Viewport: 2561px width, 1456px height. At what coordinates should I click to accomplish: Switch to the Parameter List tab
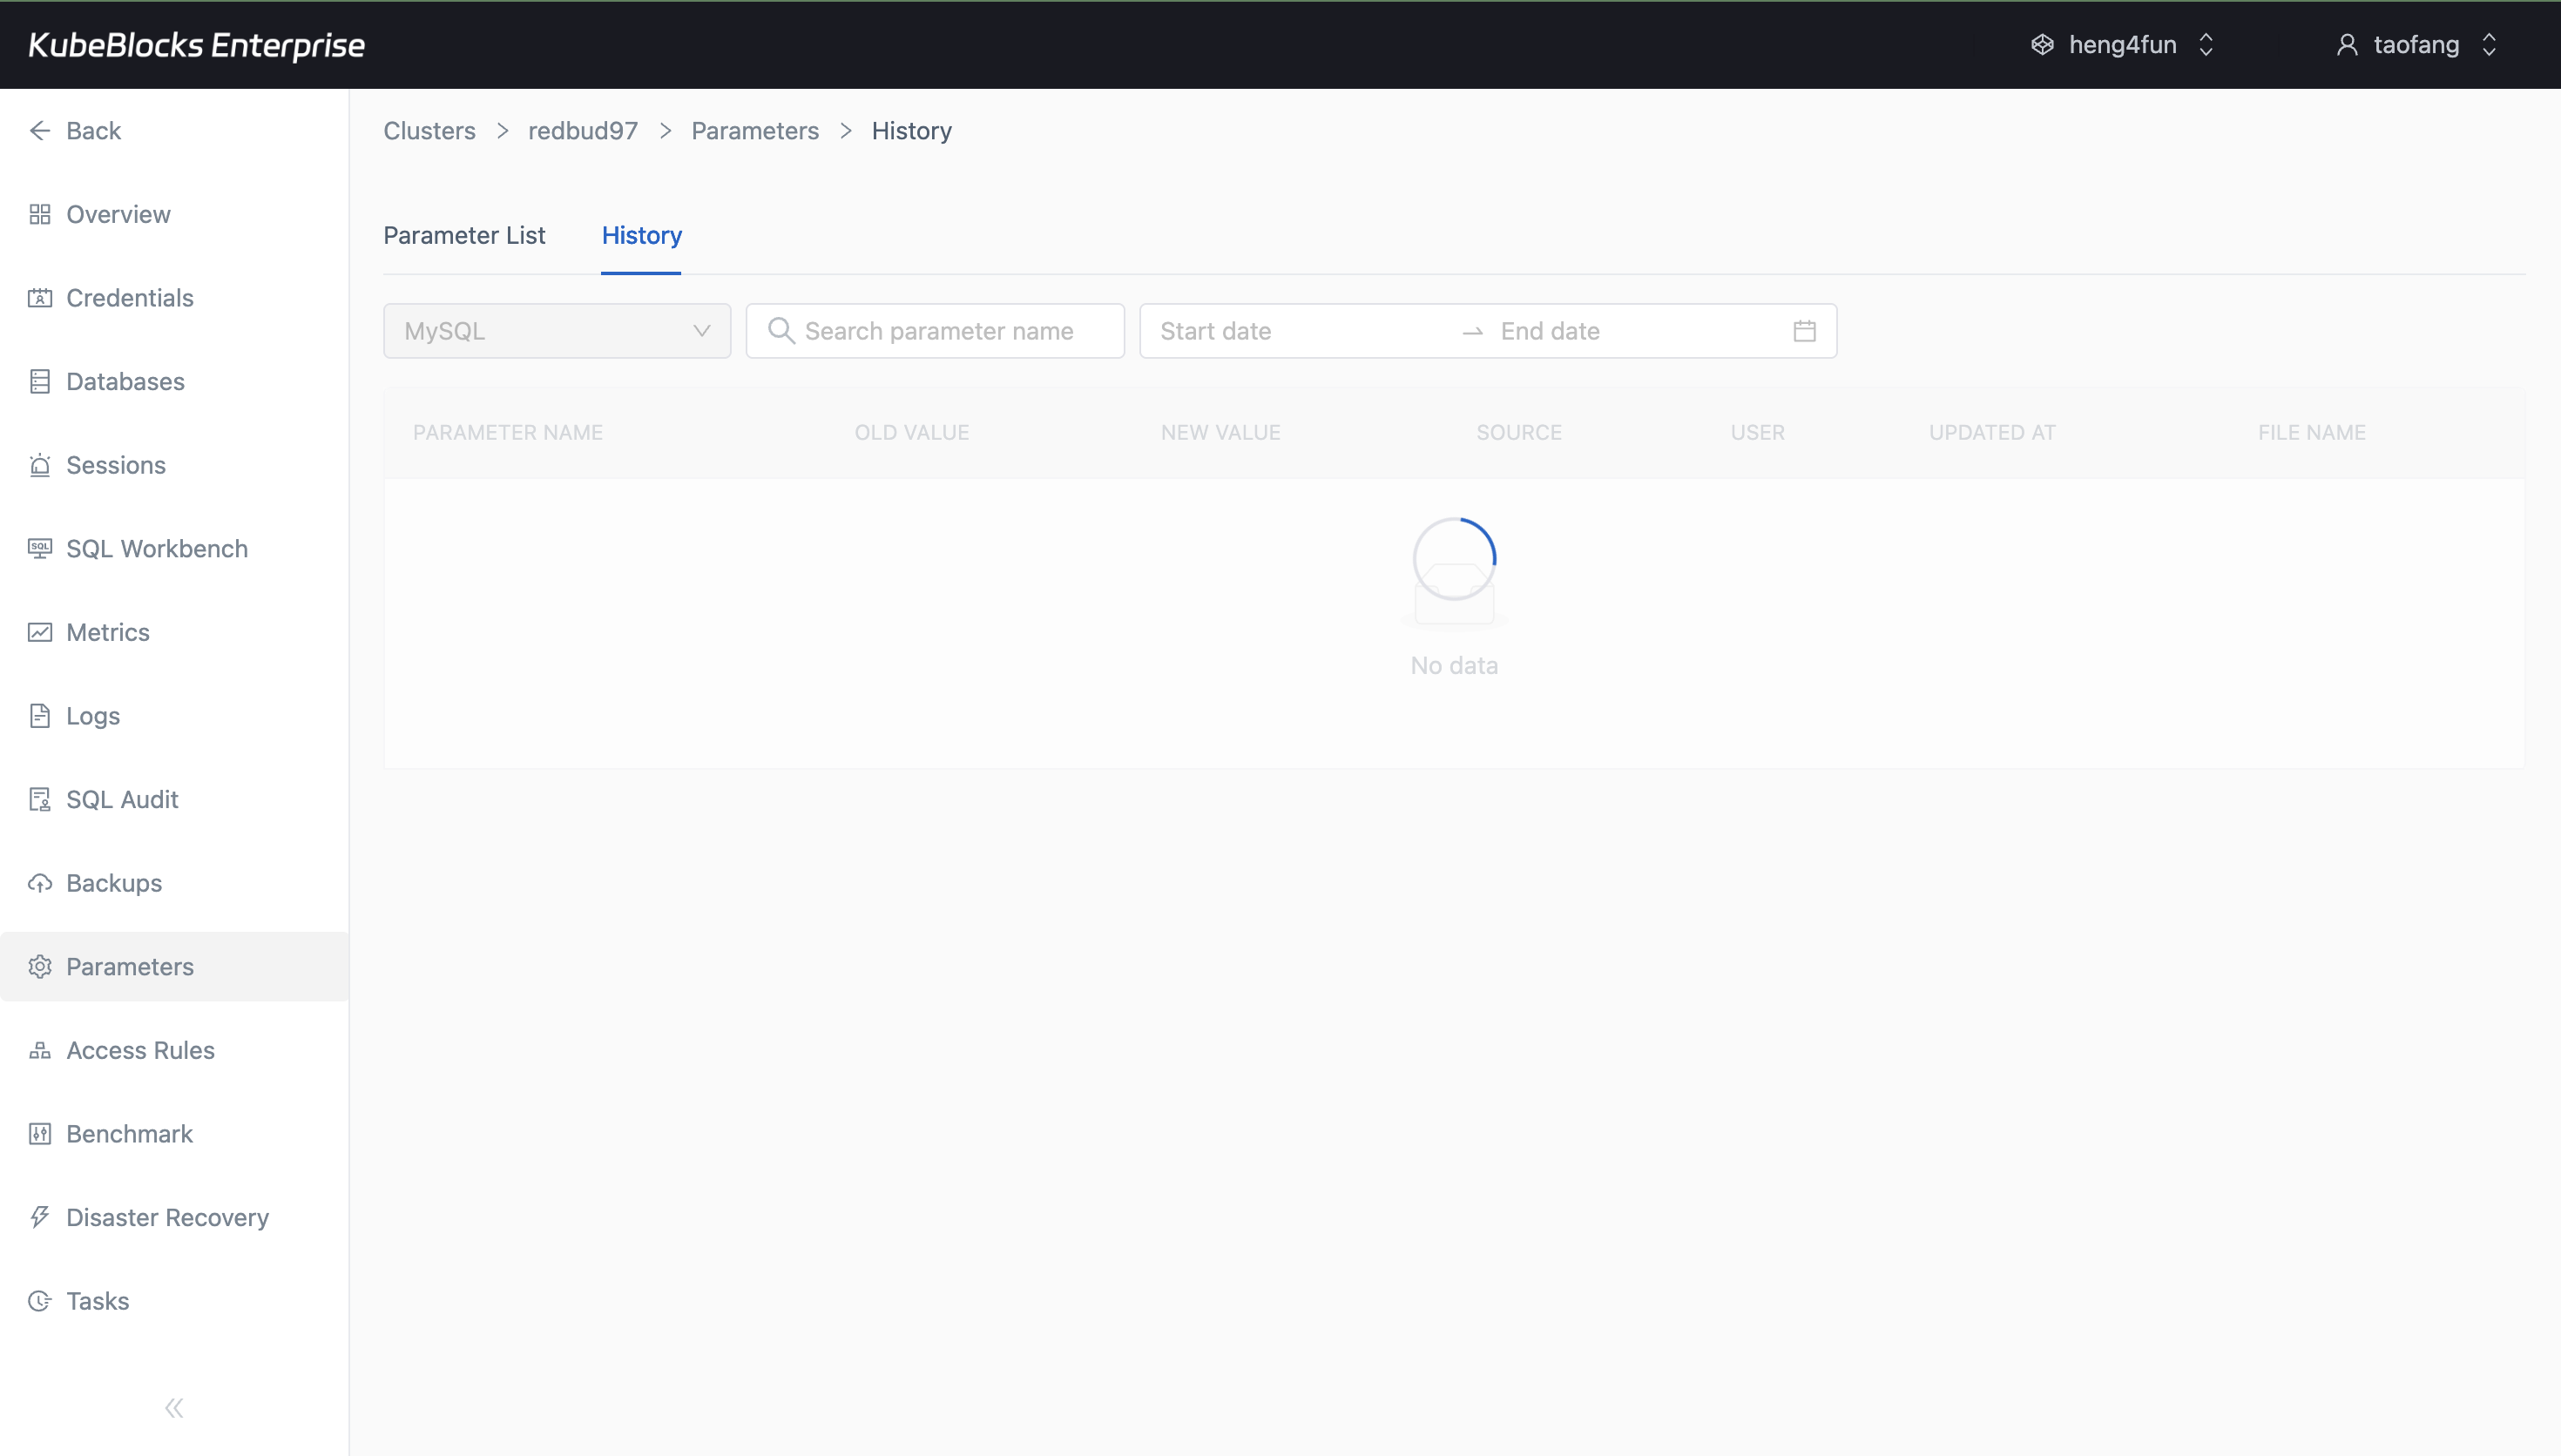tap(464, 235)
